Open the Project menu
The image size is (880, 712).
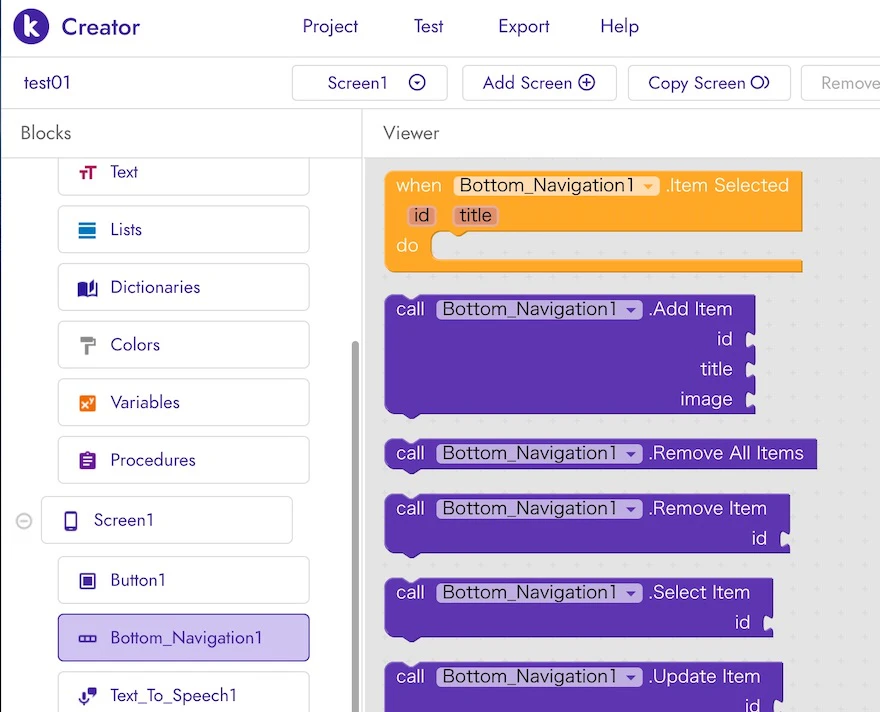click(x=330, y=26)
